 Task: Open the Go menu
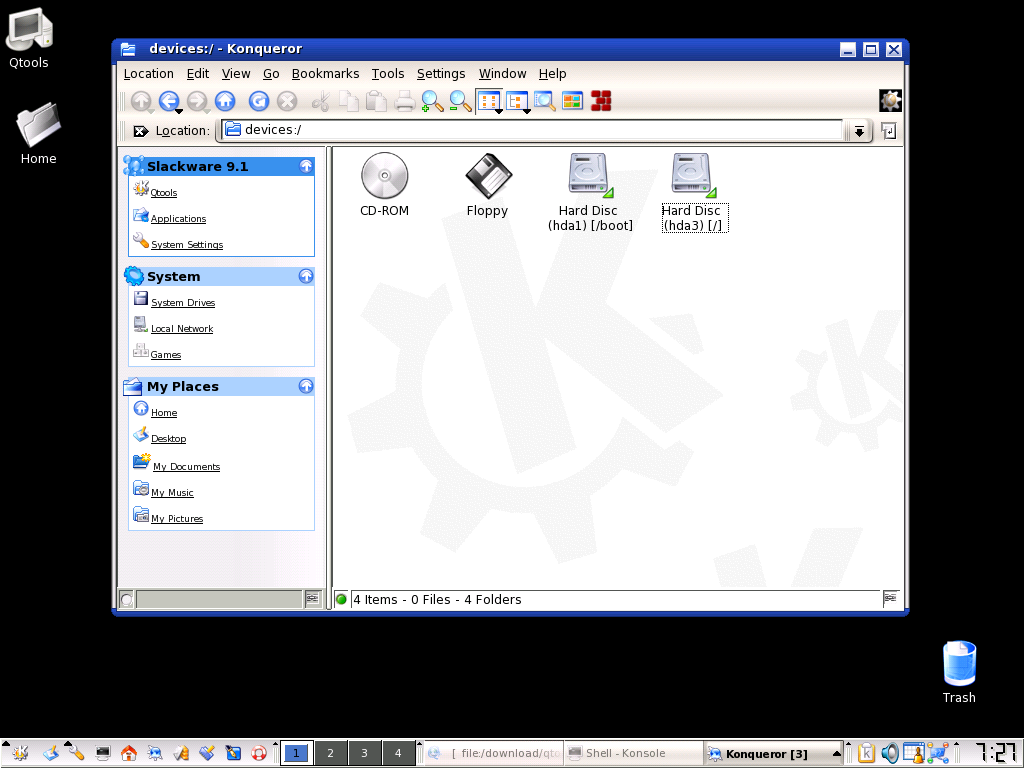(271, 74)
